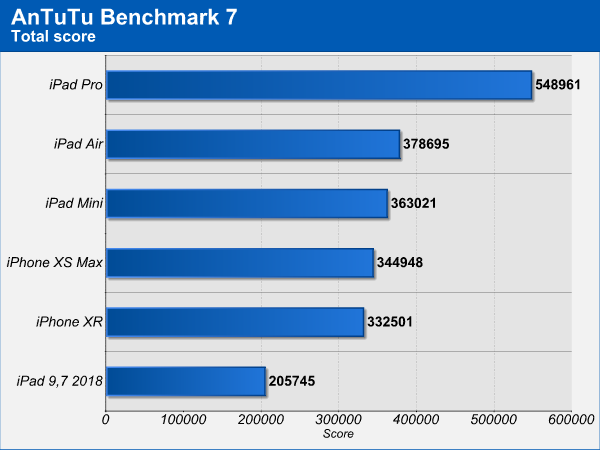Viewport: 600px width, 450px height.
Task: Click the 363021 score value
Action: tap(414, 203)
